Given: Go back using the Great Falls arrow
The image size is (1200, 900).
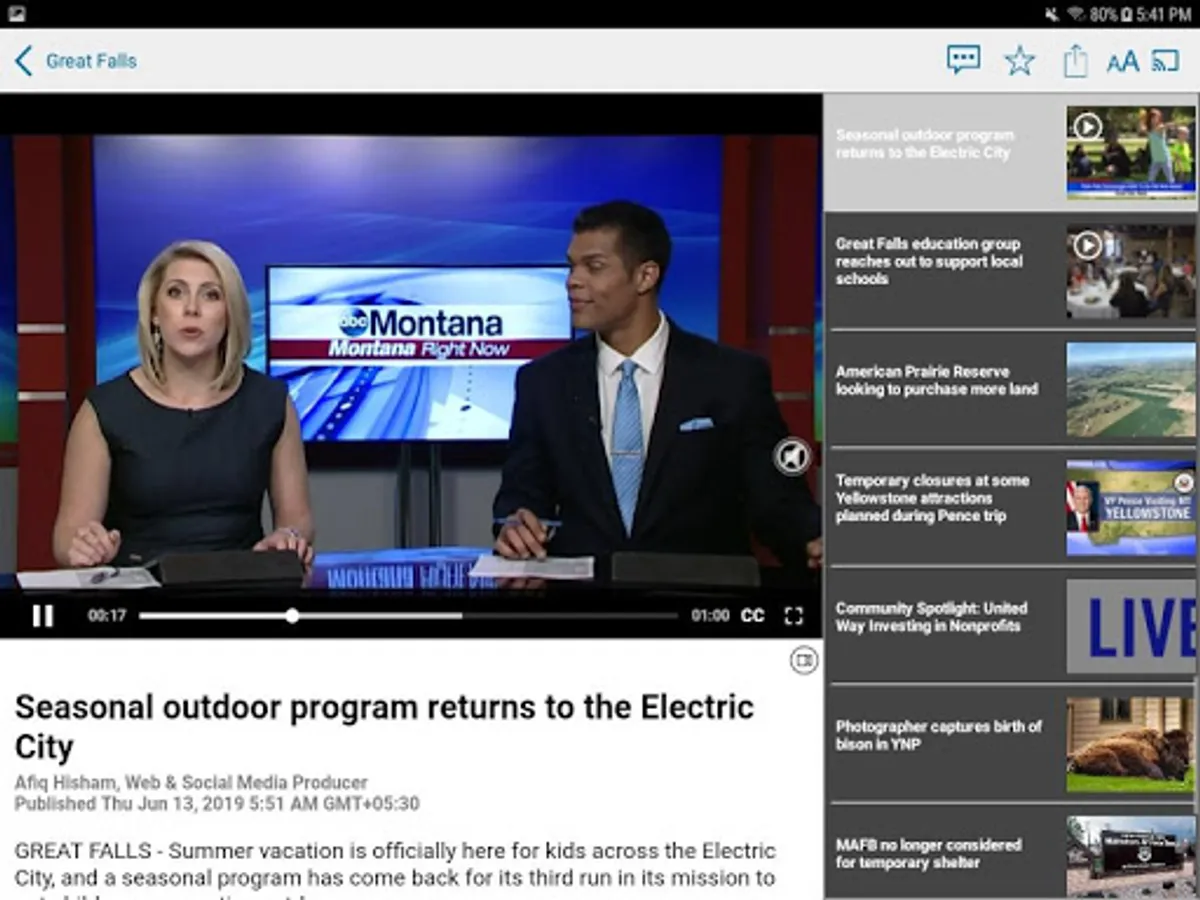Looking at the screenshot, I should (x=23, y=61).
